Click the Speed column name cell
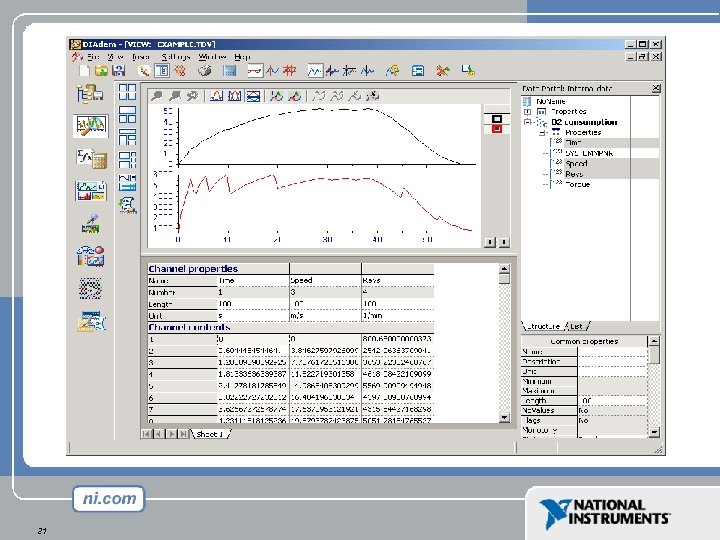 click(325, 280)
